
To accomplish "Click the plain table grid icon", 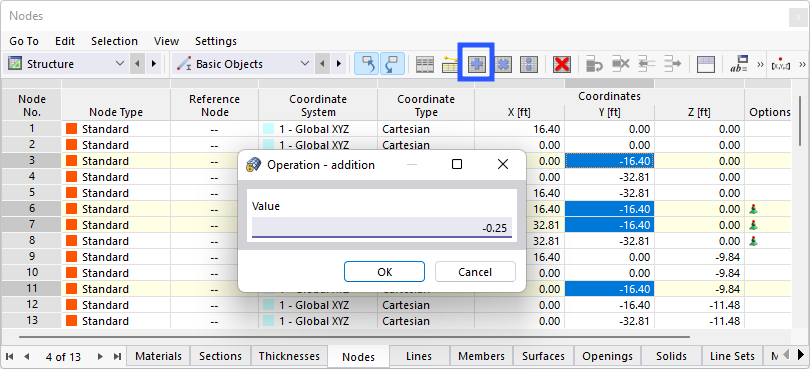I will tap(425, 64).
